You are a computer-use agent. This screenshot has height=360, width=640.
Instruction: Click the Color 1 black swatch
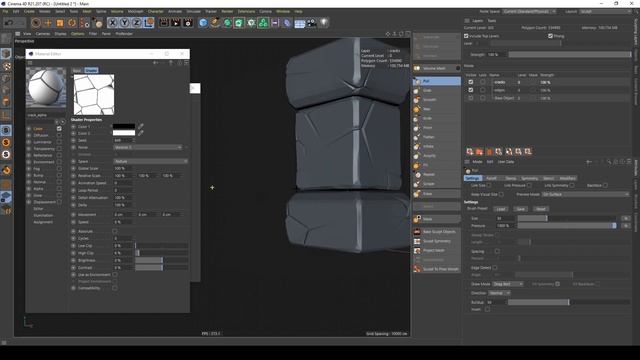tap(124, 127)
